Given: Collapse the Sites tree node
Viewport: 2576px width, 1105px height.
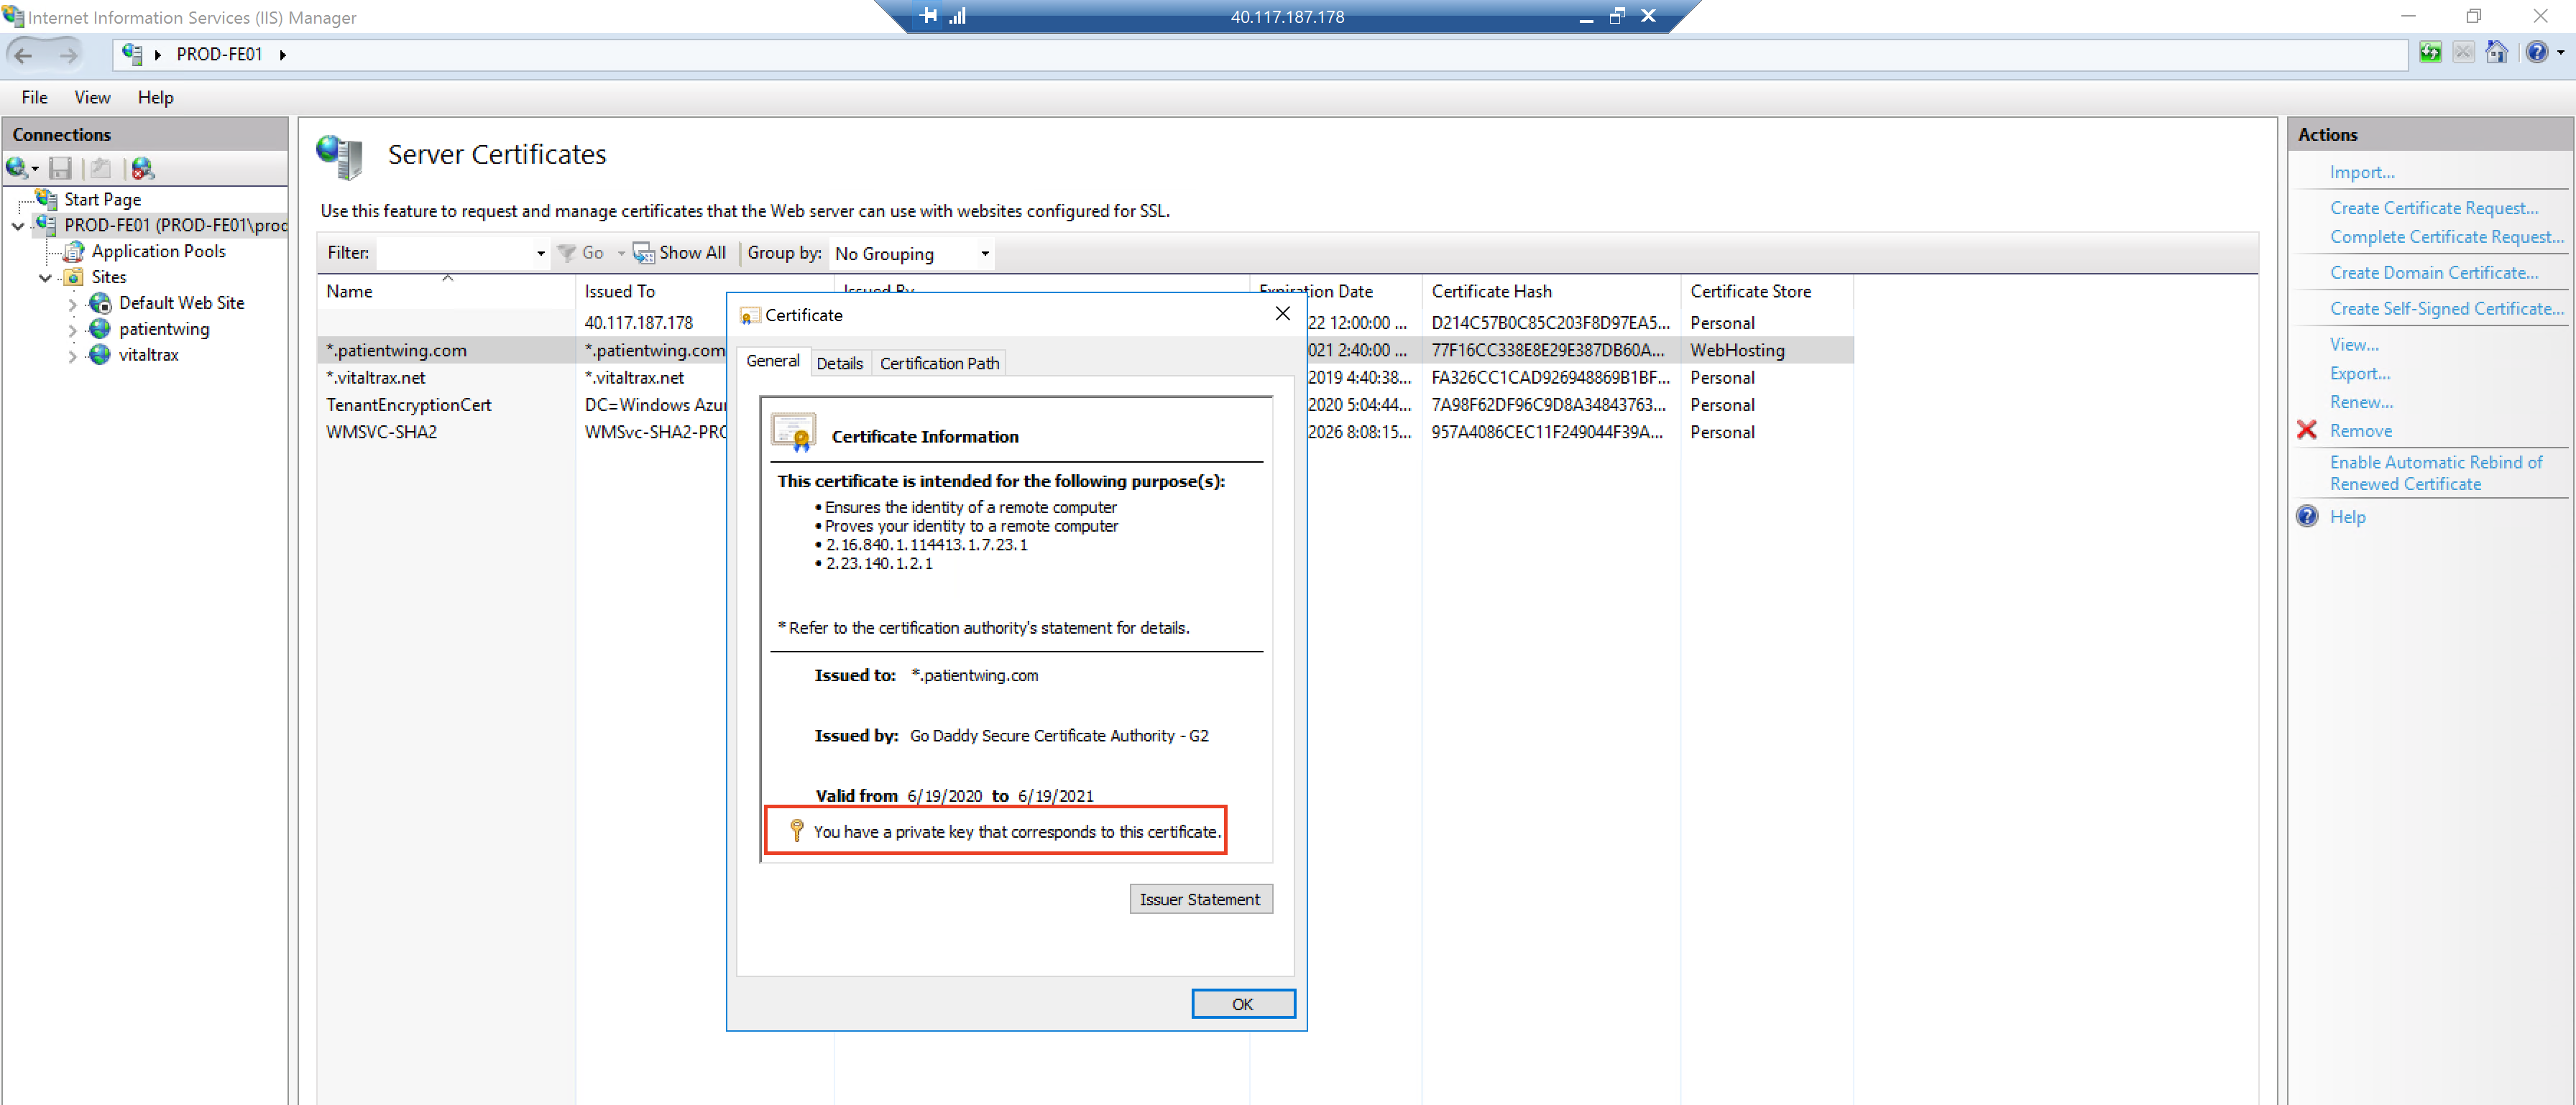Looking at the screenshot, I should pos(45,278).
